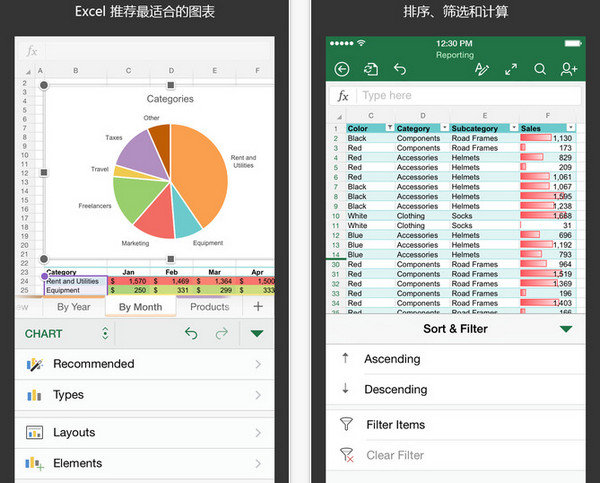Select column D header in Reporting sheet
The image size is (600, 483).
[422, 116]
